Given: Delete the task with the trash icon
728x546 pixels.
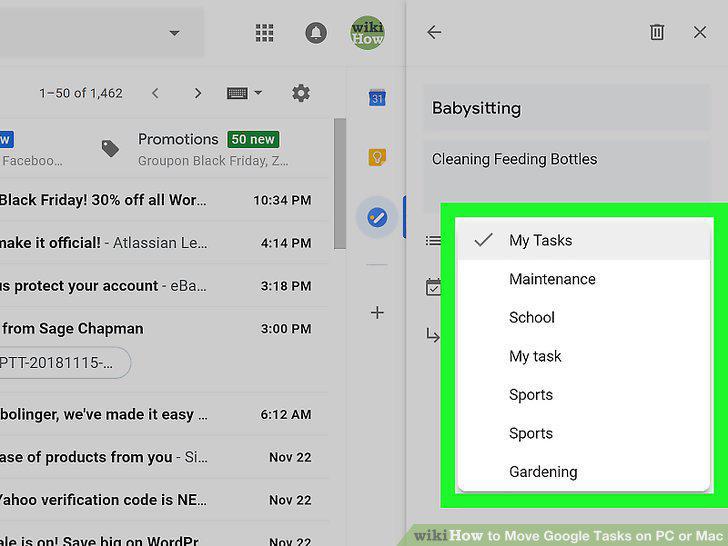Looking at the screenshot, I should (657, 32).
